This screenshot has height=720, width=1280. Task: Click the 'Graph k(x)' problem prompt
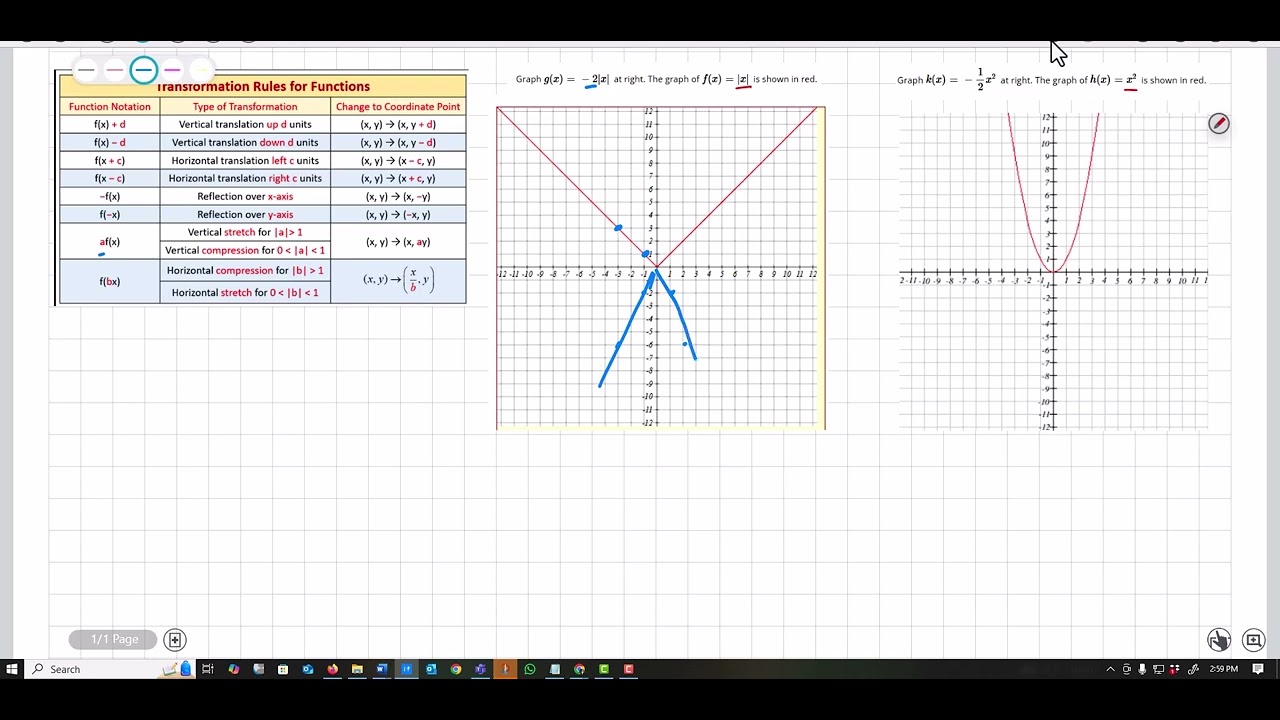click(x=1051, y=80)
